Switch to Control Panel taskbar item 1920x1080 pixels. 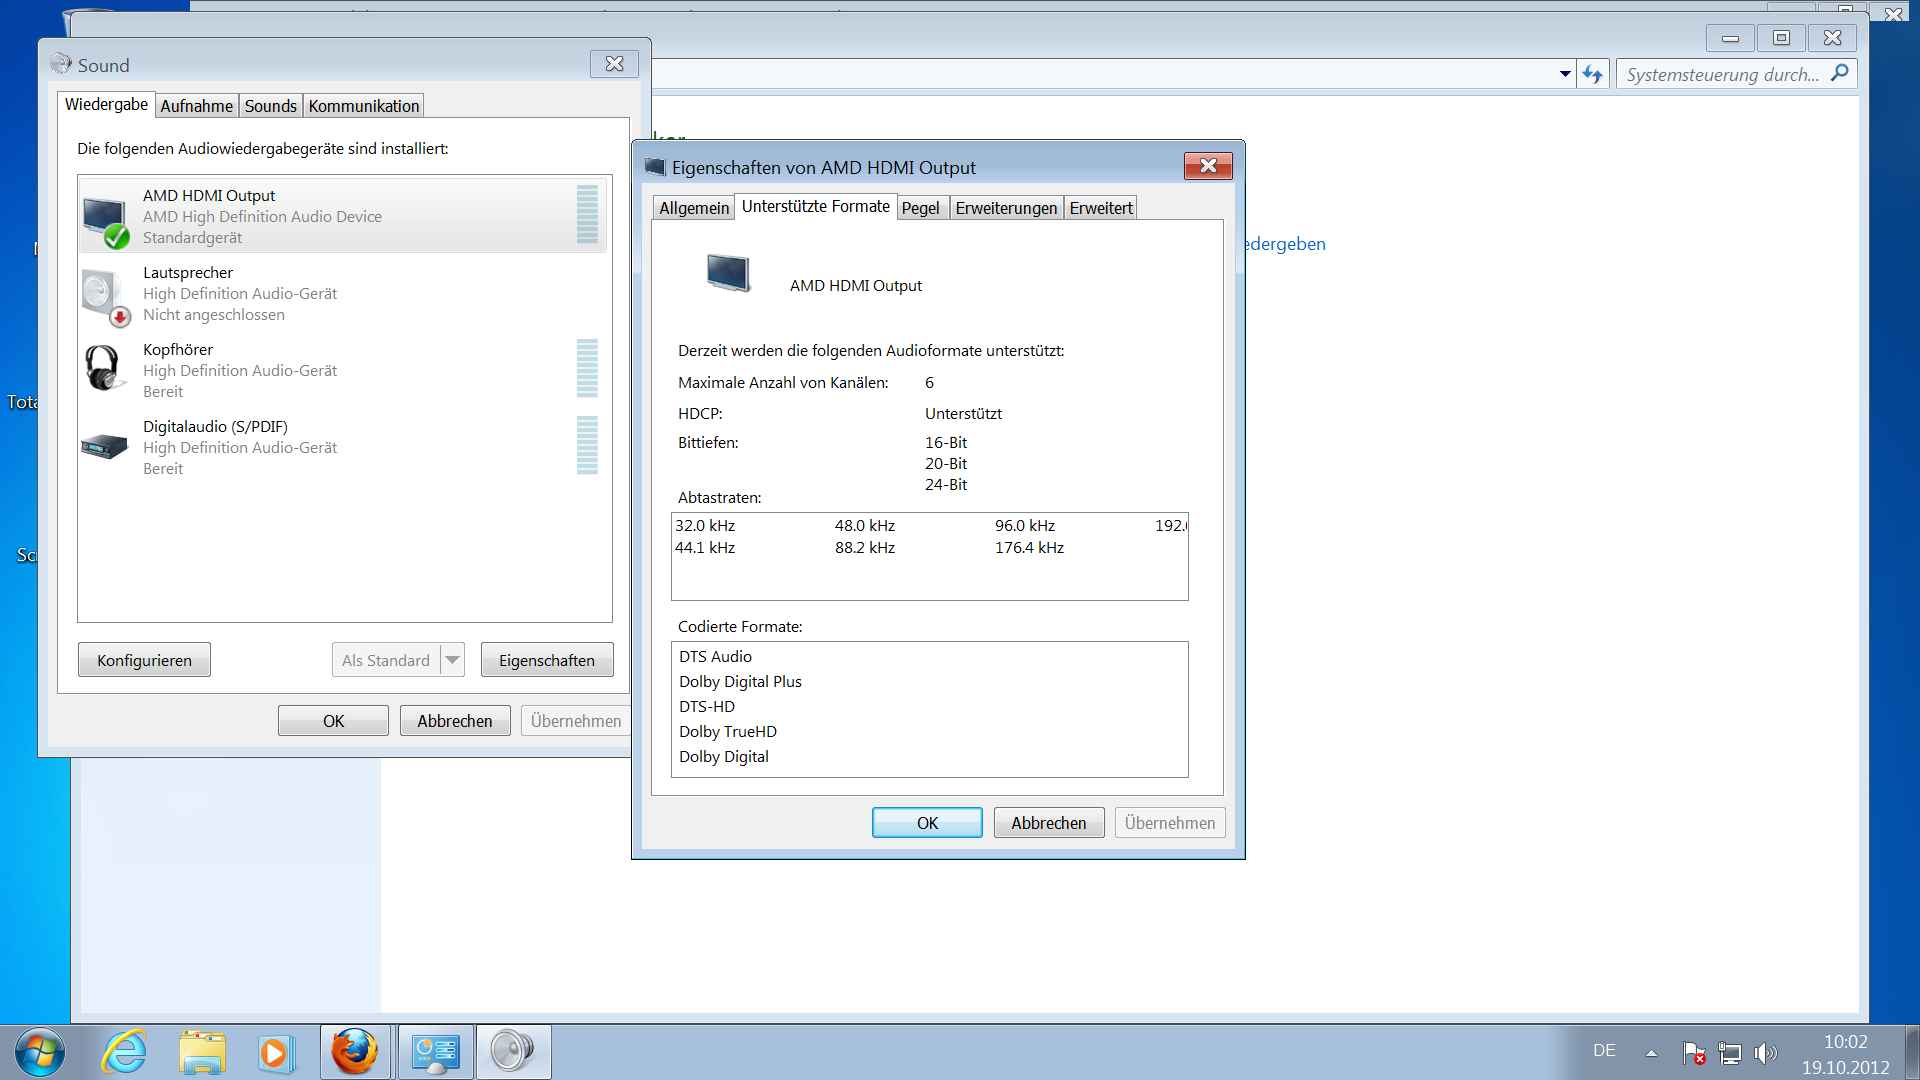[435, 1052]
